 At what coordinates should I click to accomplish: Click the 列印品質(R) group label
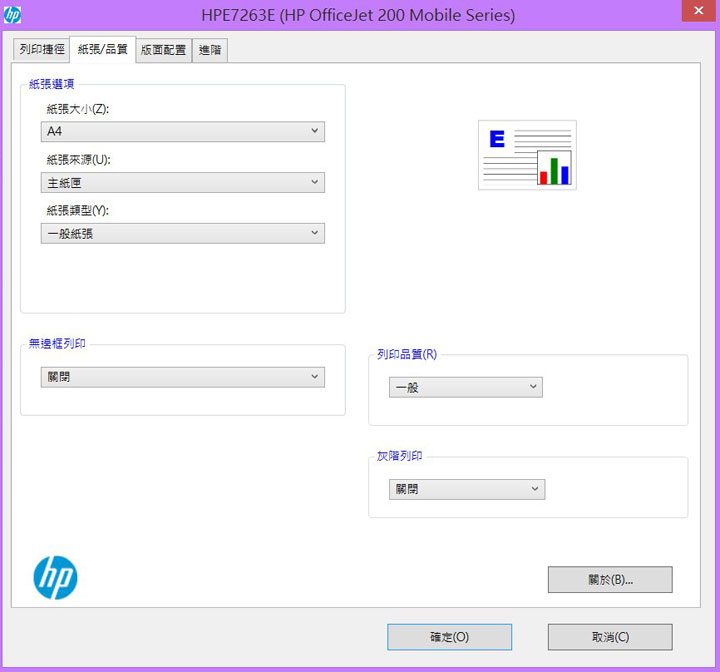pos(407,354)
